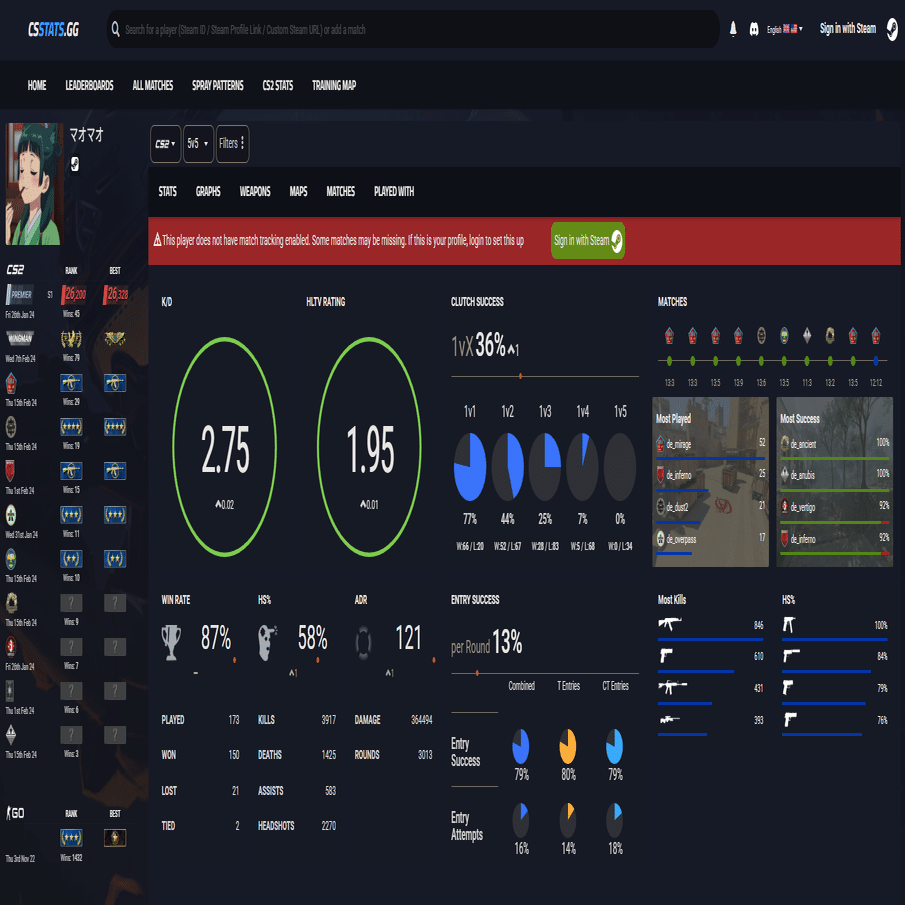Click the CS:GO logo in sidebar
Screen dimensions: 905x905
[x=16, y=813]
